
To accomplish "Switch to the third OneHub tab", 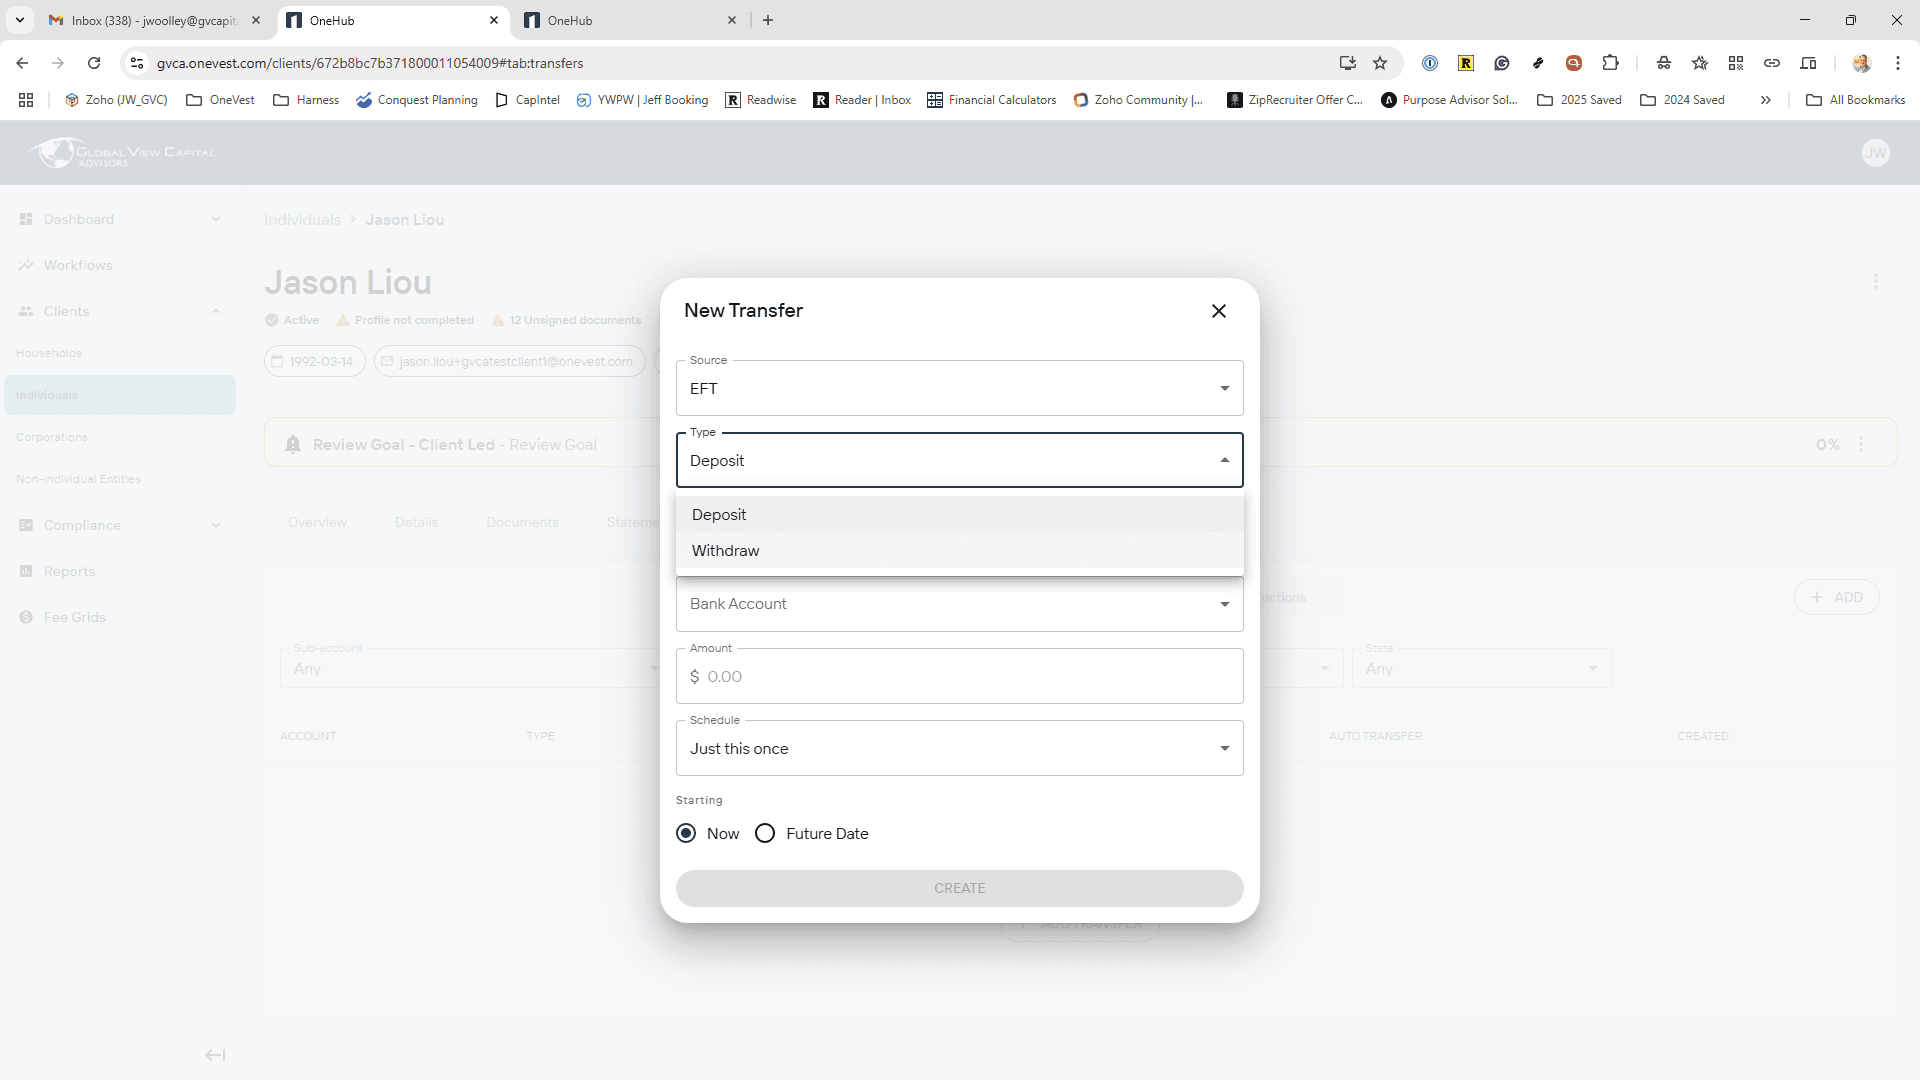I will (x=630, y=20).
